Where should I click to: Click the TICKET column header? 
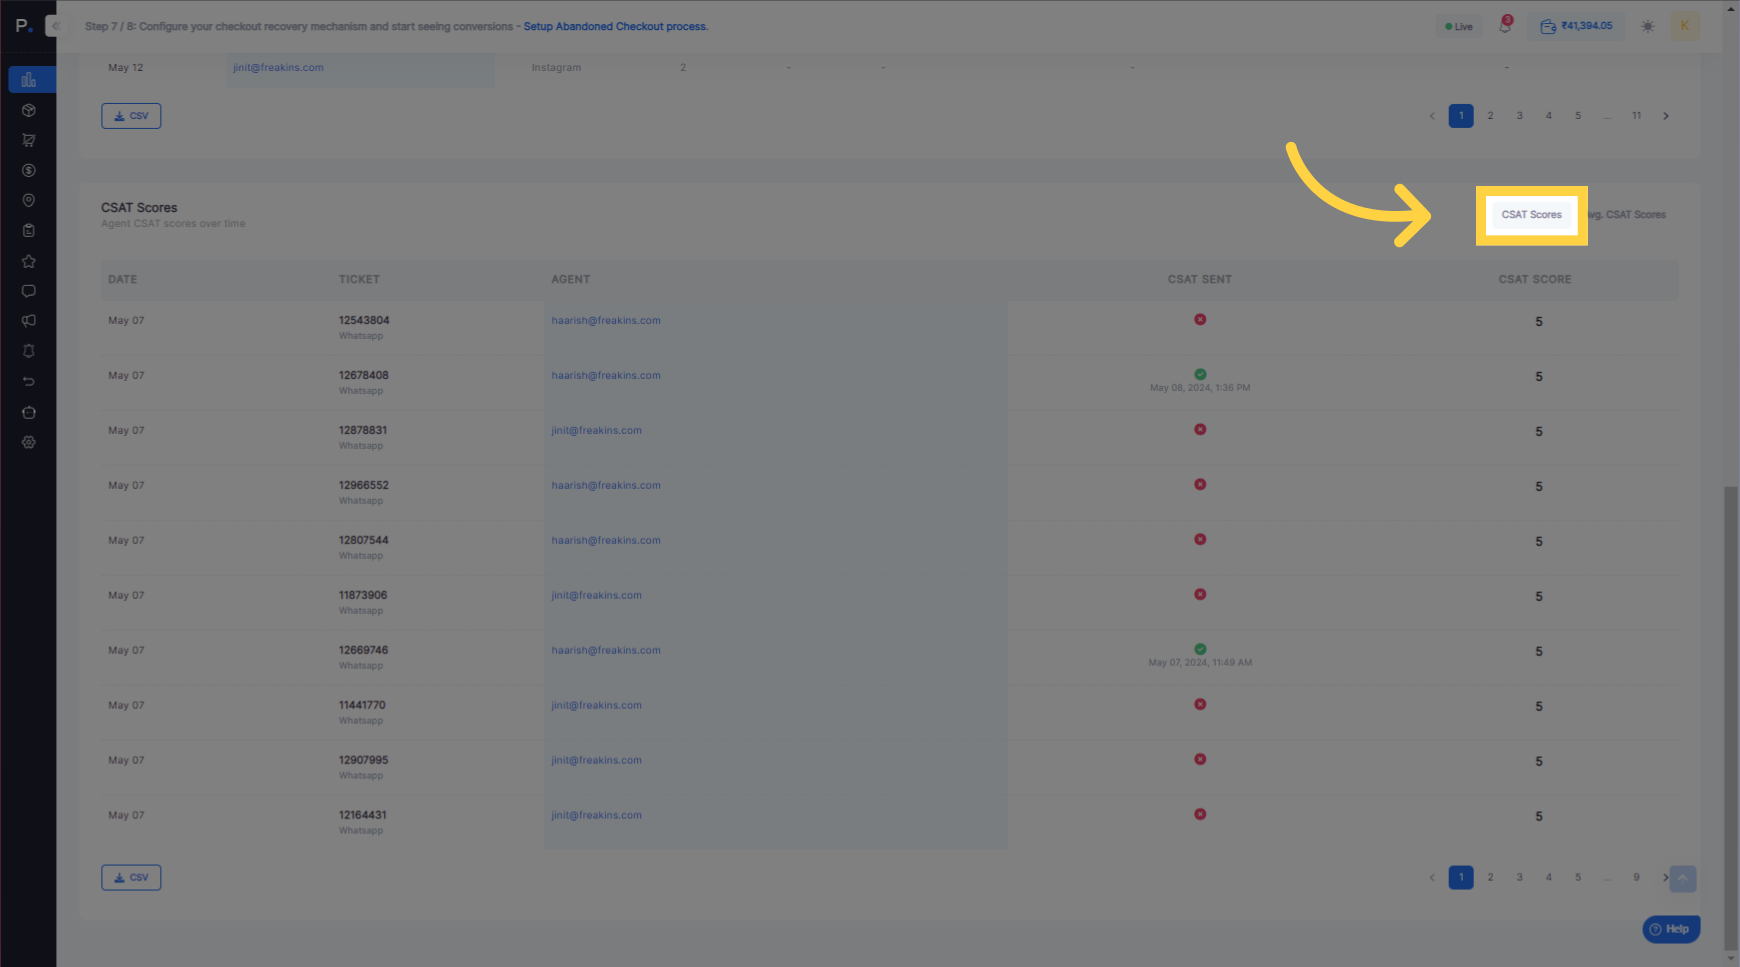pos(359,280)
